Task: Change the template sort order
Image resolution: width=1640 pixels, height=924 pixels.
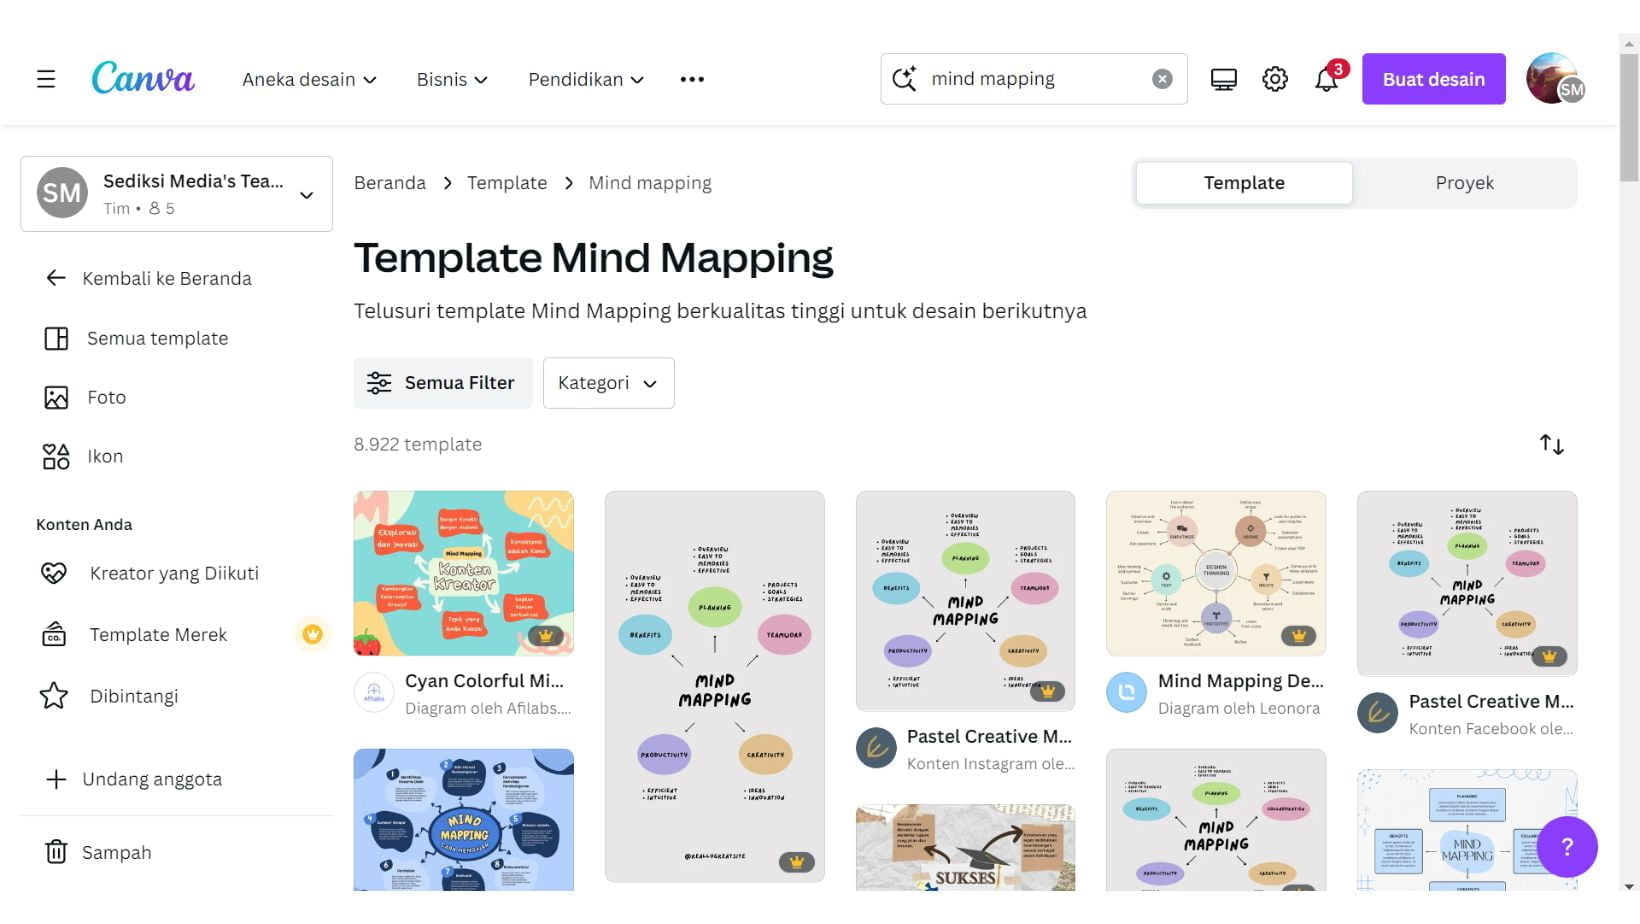Action: point(1551,444)
